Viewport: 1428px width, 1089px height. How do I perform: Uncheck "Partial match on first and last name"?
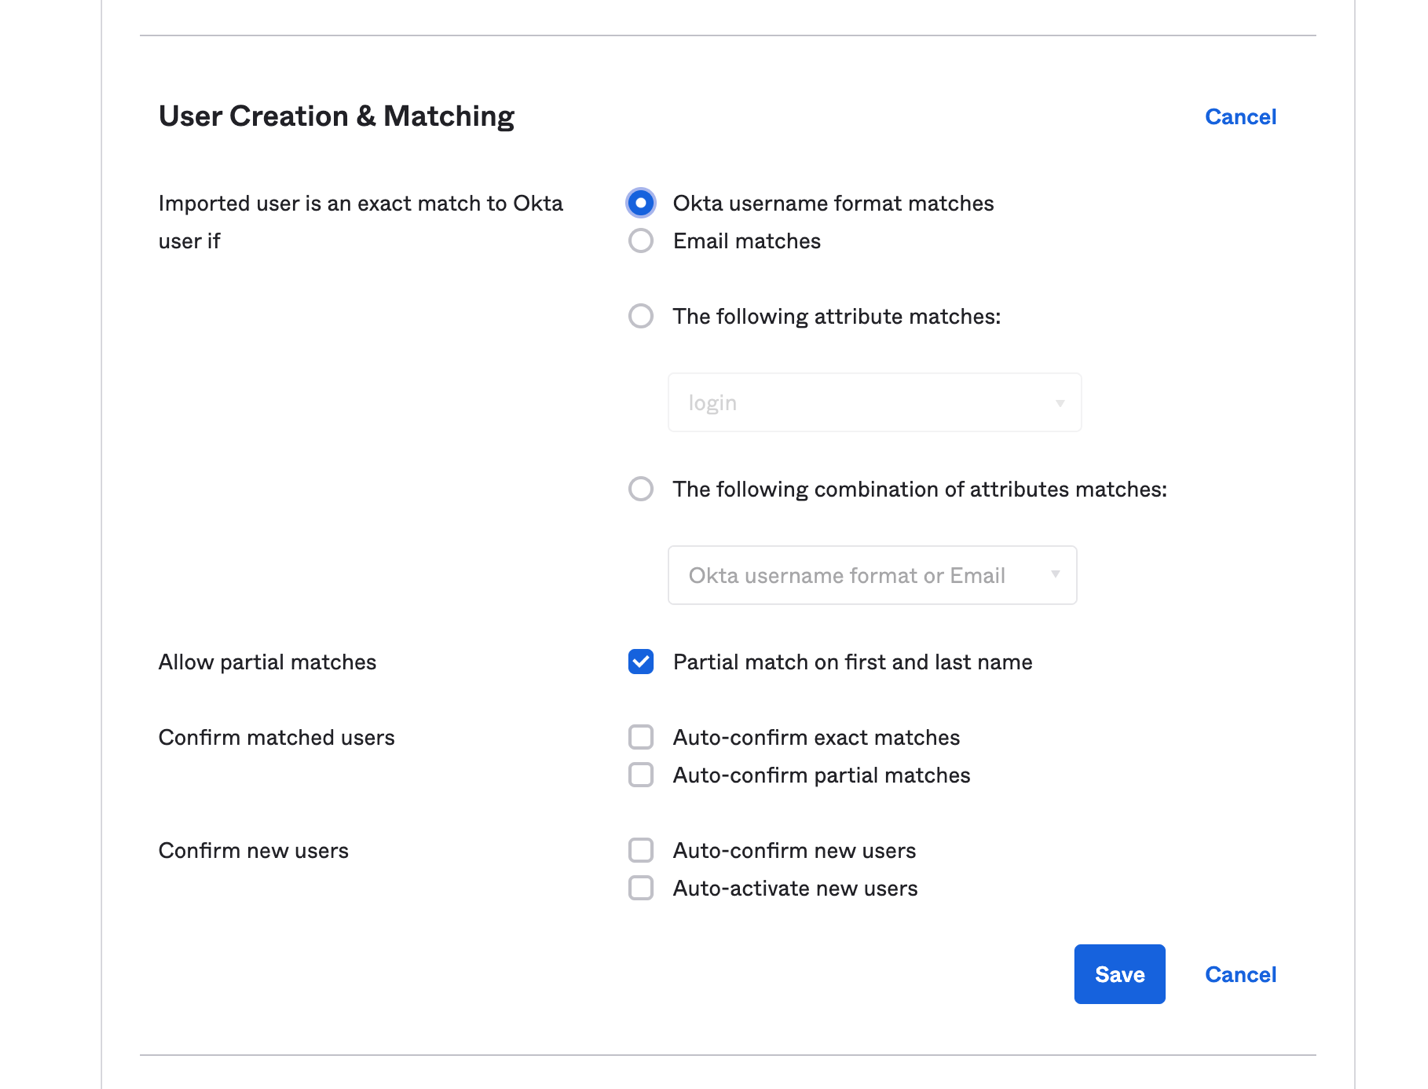[640, 661]
